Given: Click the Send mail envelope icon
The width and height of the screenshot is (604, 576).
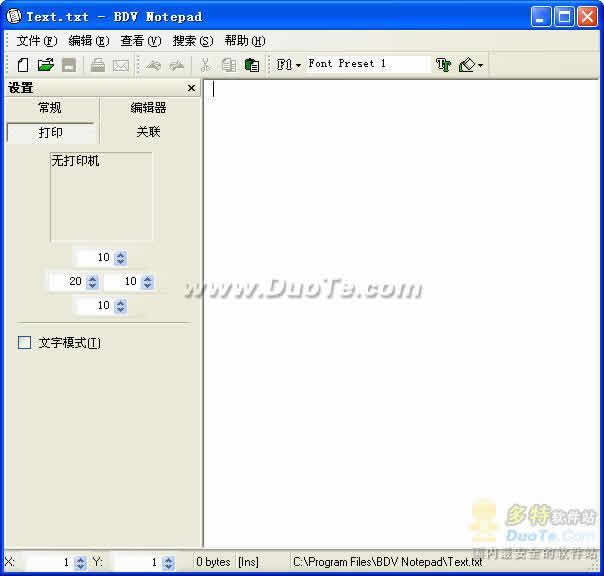Looking at the screenshot, I should pos(120,65).
